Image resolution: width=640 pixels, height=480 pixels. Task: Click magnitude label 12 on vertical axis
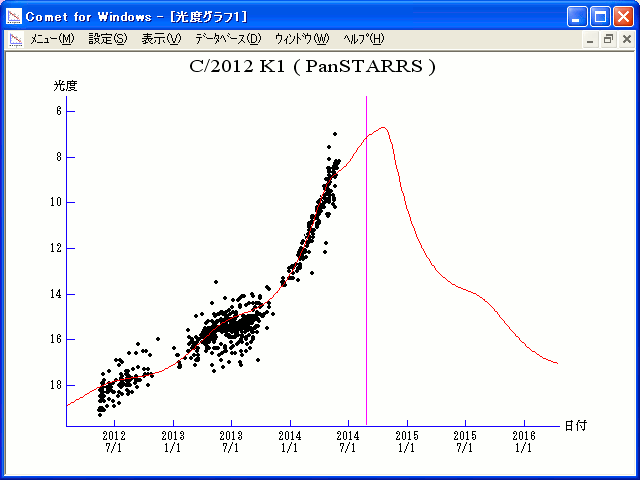[56, 248]
